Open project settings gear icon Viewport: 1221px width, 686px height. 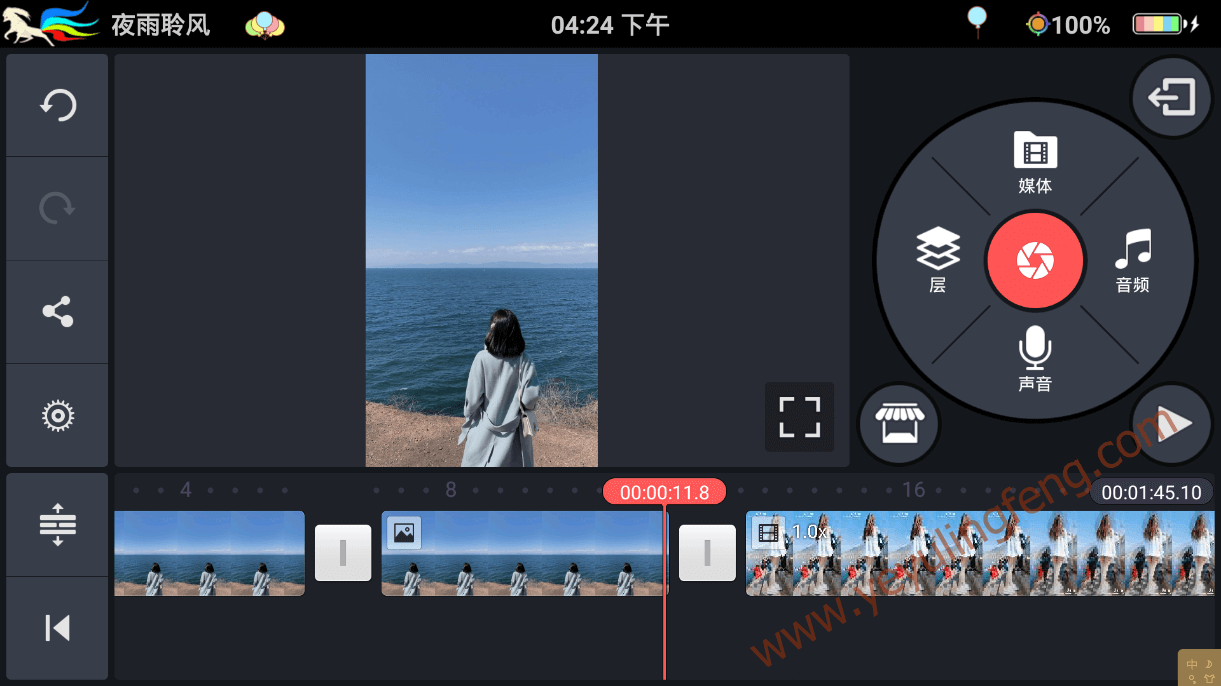coord(57,415)
